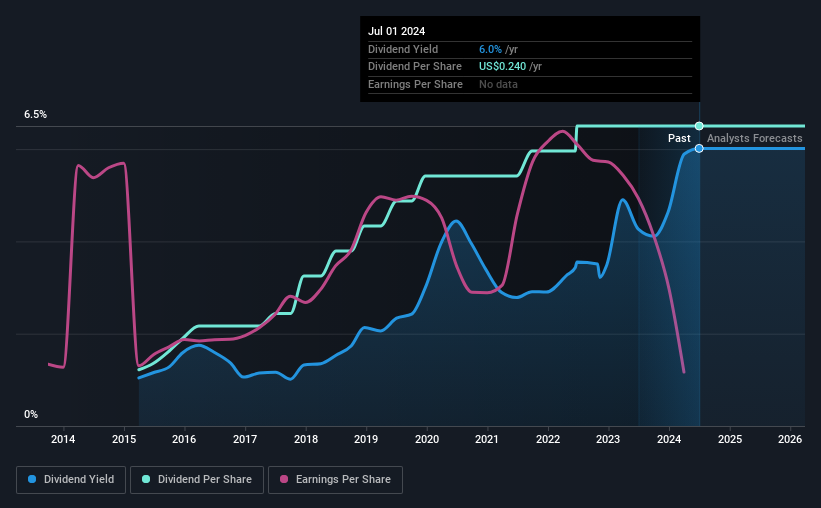This screenshot has height=508, width=821.
Task: Click the 6.0% Dividend Yield value in tooltip
Action: point(490,49)
